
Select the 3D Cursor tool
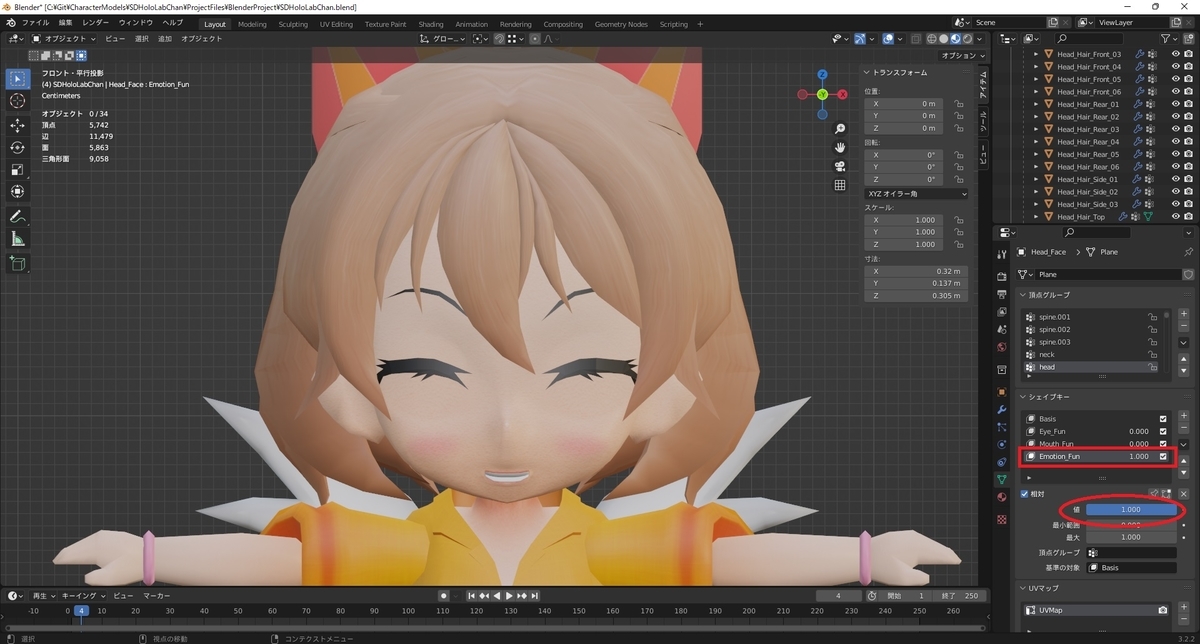click(x=18, y=101)
